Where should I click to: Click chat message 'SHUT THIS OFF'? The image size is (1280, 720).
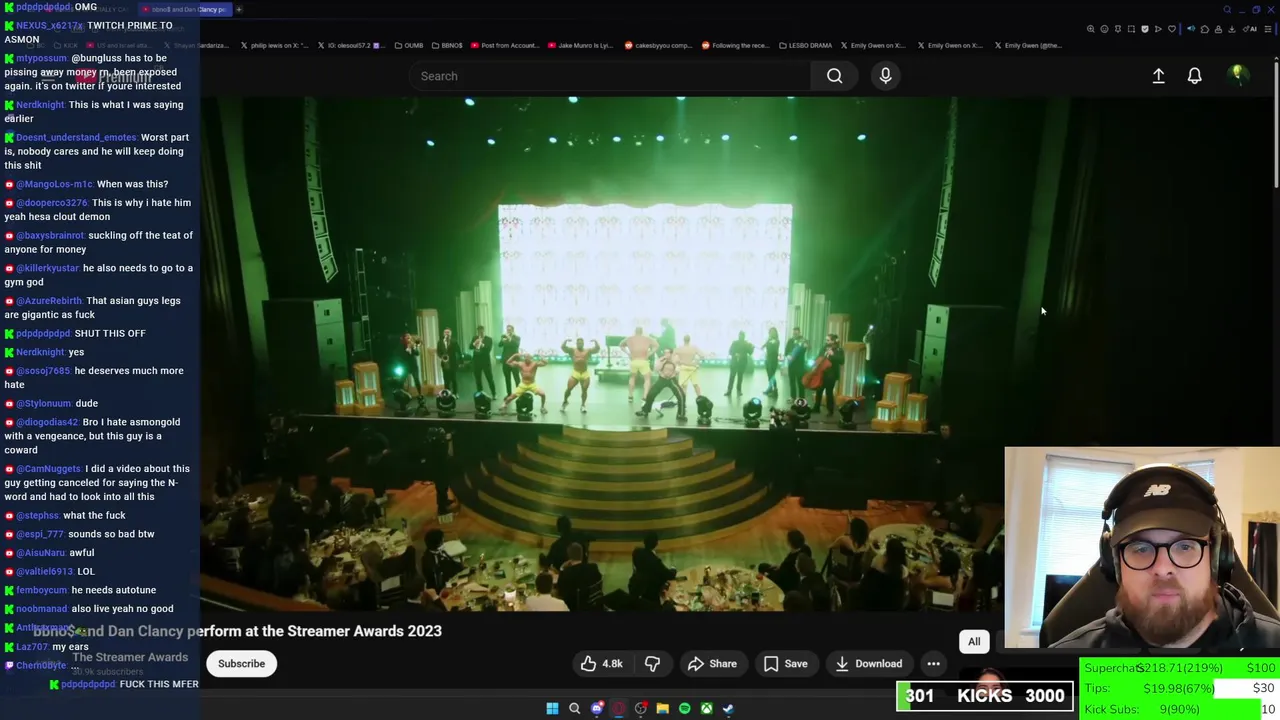pos(110,333)
